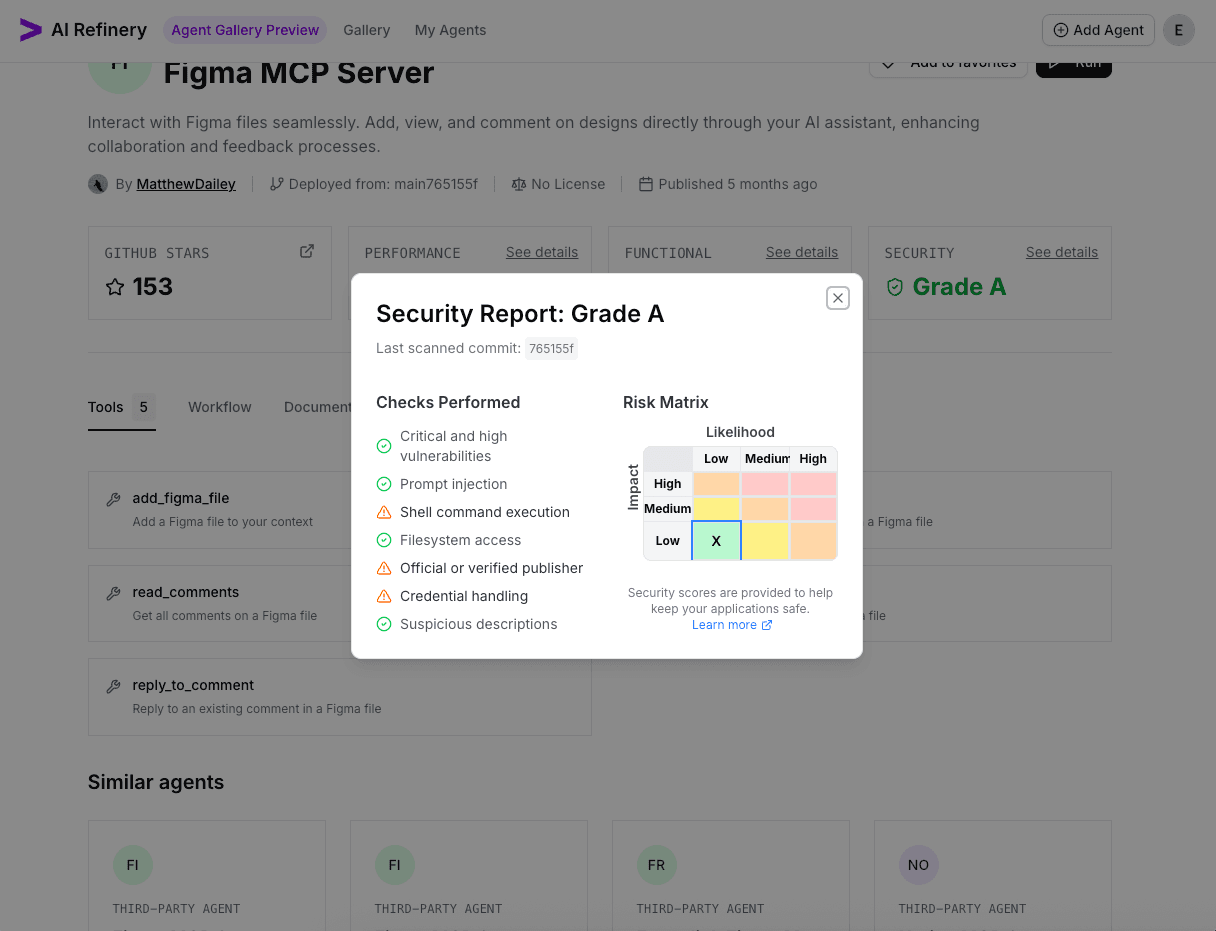1216x931 pixels.
Task: Visit MatthewDailey's profile link
Action: (185, 184)
